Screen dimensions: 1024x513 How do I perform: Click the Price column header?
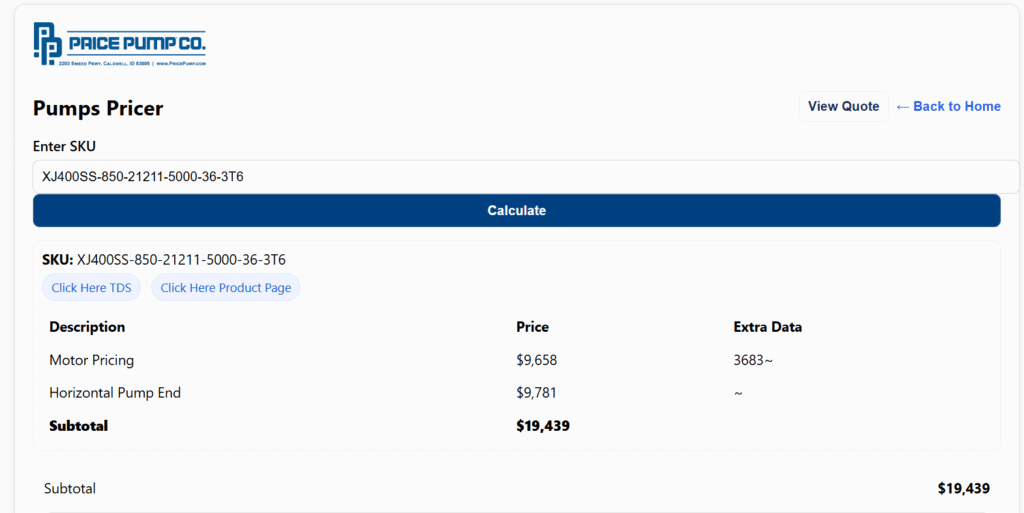click(532, 327)
